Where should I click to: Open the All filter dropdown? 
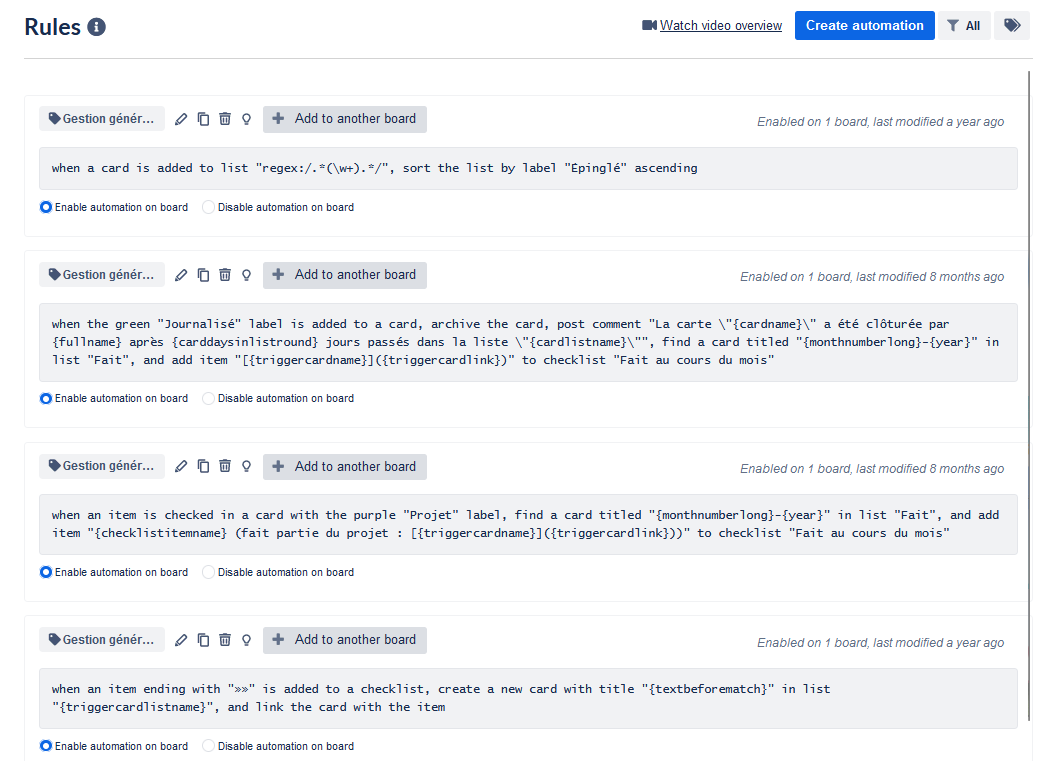click(x=964, y=25)
